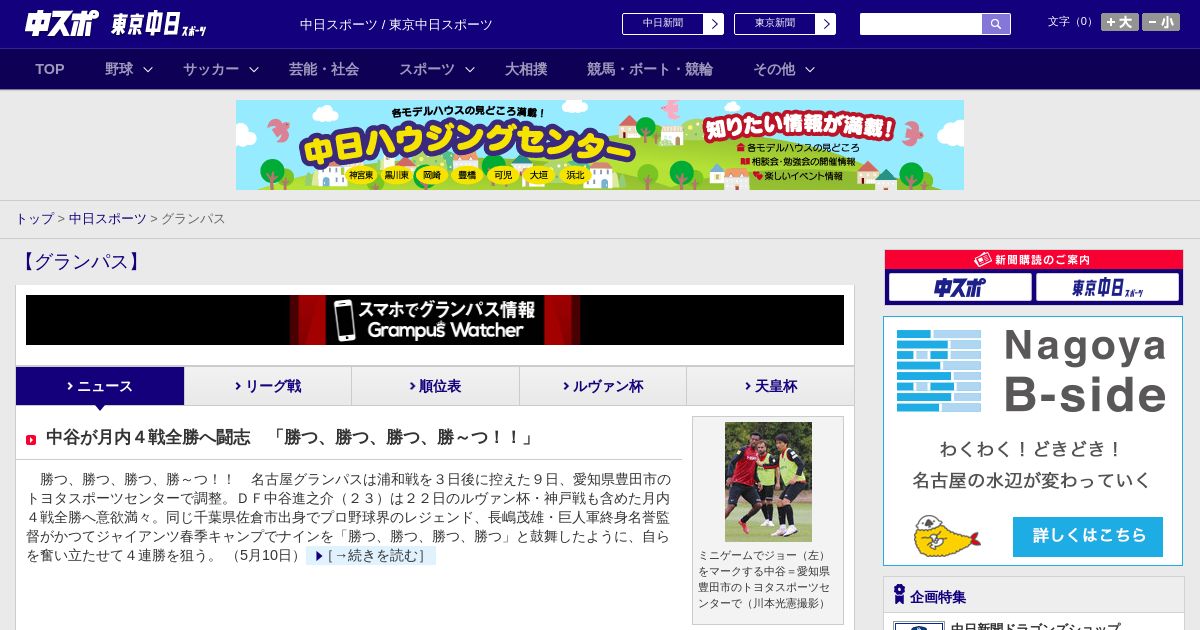Screen dimensions: 1200x630
Task: Click the arrow beside 中日新聞
Action: tap(714, 24)
